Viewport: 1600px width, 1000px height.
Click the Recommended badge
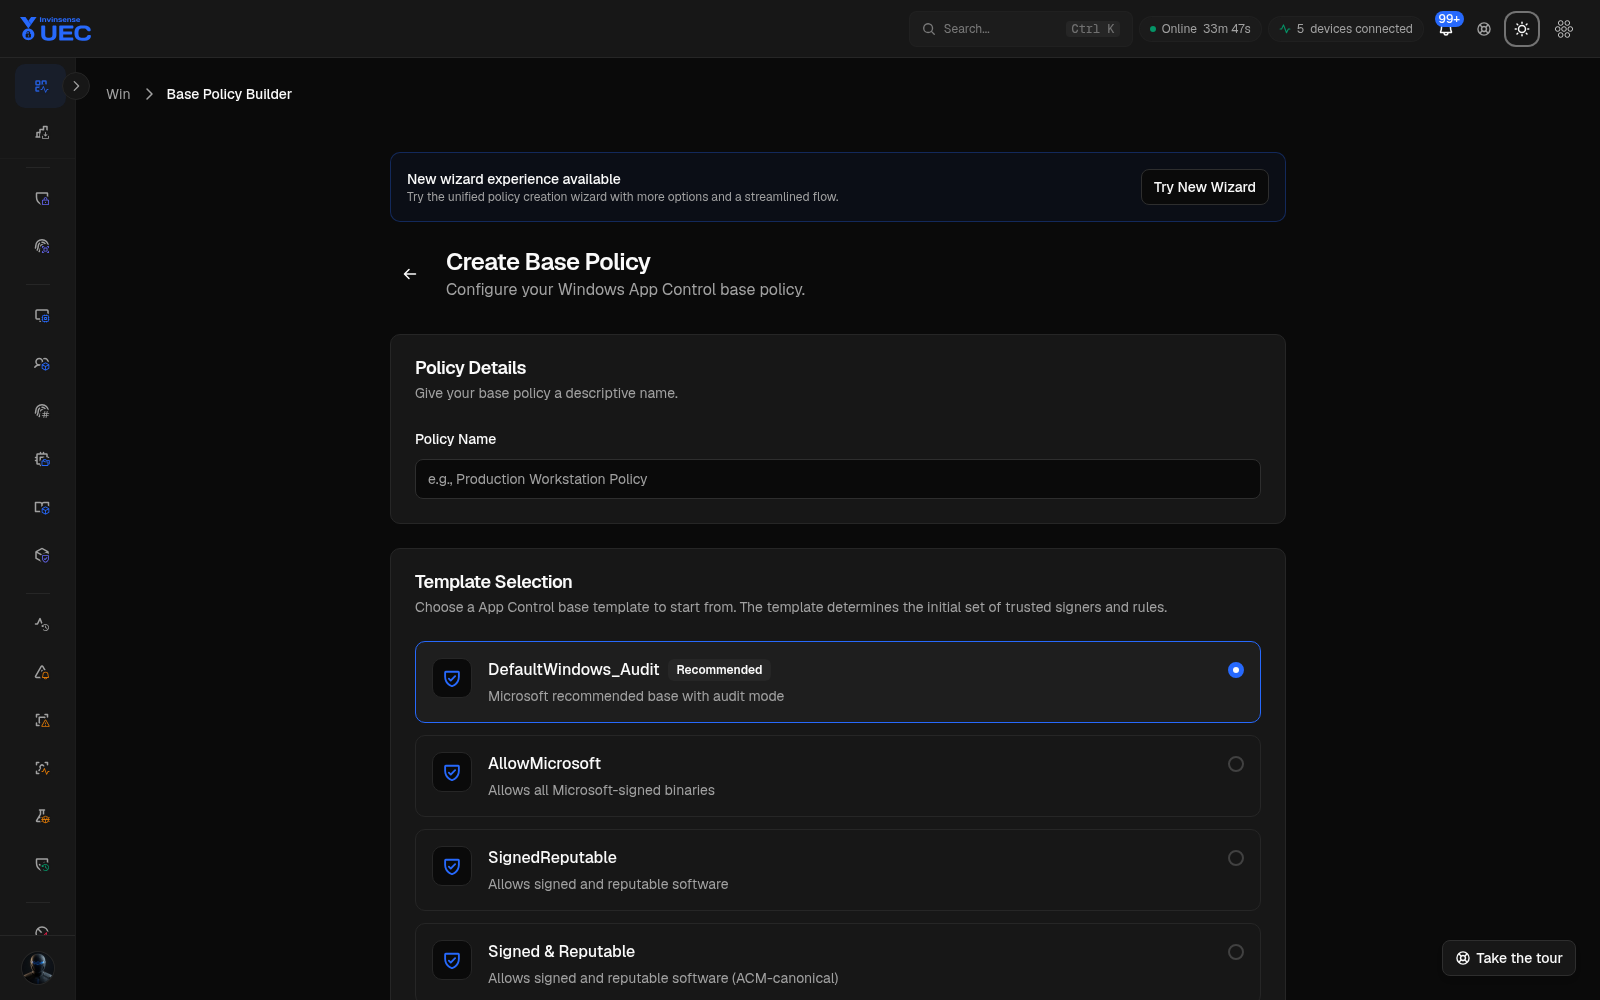[x=719, y=670]
